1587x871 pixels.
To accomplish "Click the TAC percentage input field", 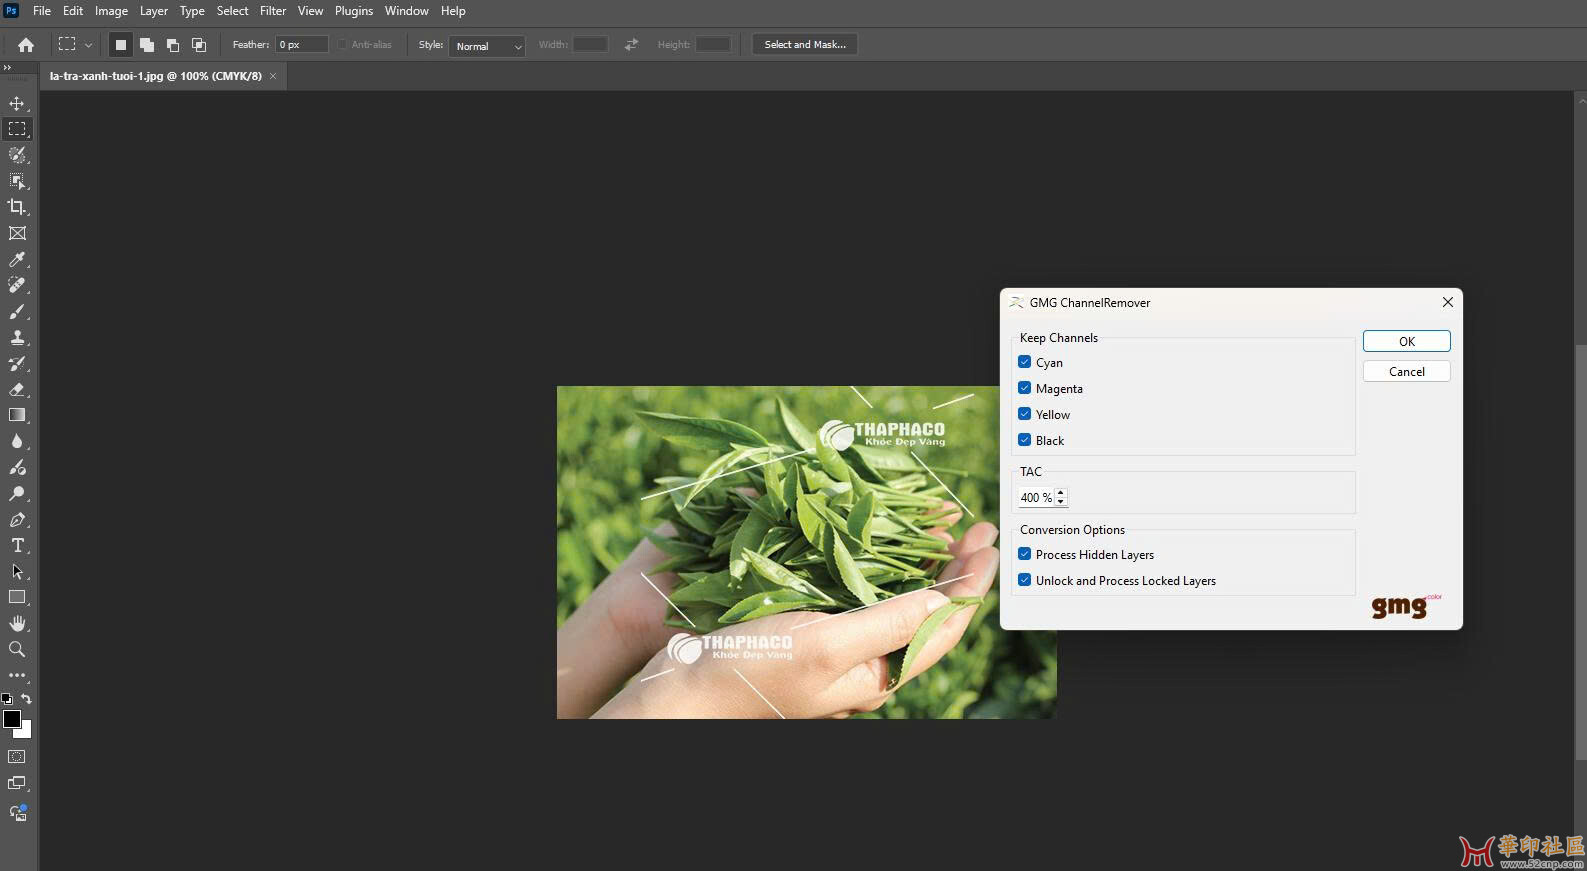I will click(1036, 497).
